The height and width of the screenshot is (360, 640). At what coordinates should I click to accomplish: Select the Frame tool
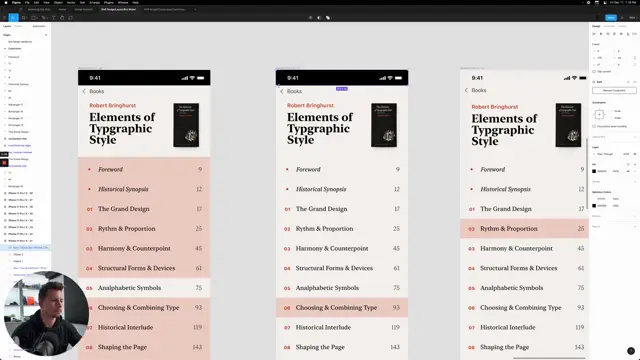click(x=24, y=18)
